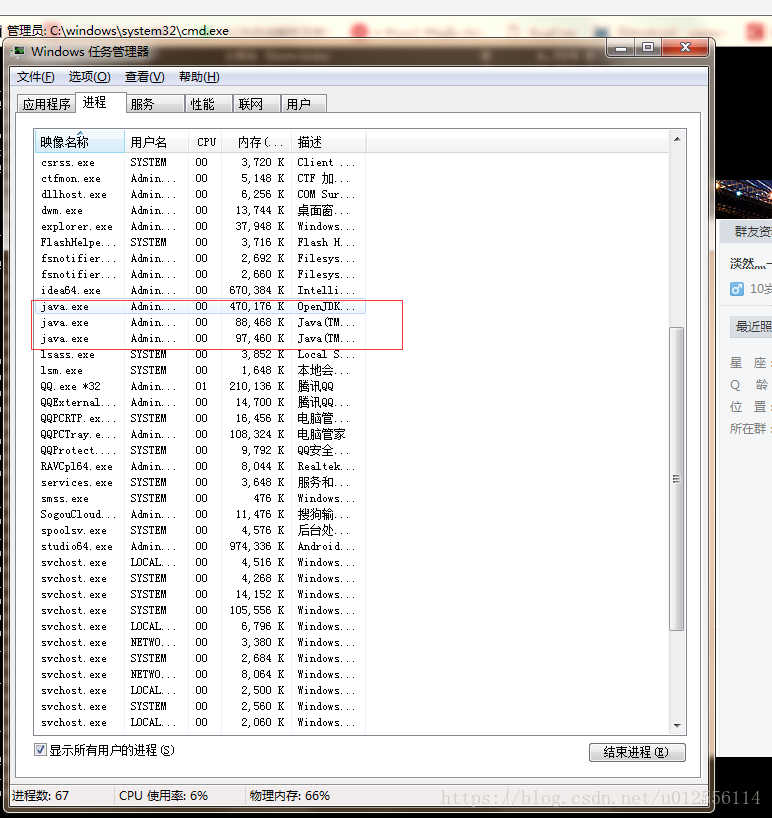
Task: Select the idea64.exe process row
Action: click(x=200, y=291)
